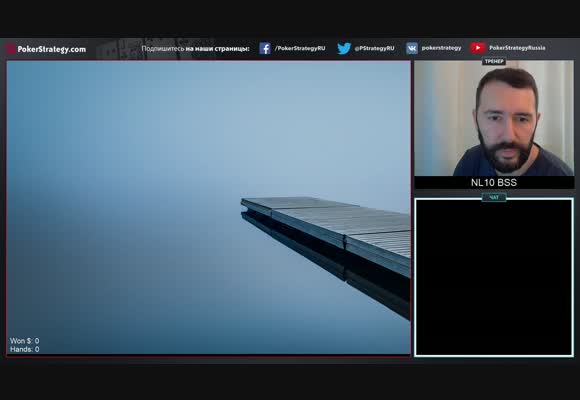Viewport: 580px width, 400px height.
Task: Click the Twitter bird icon
Action: (344, 48)
